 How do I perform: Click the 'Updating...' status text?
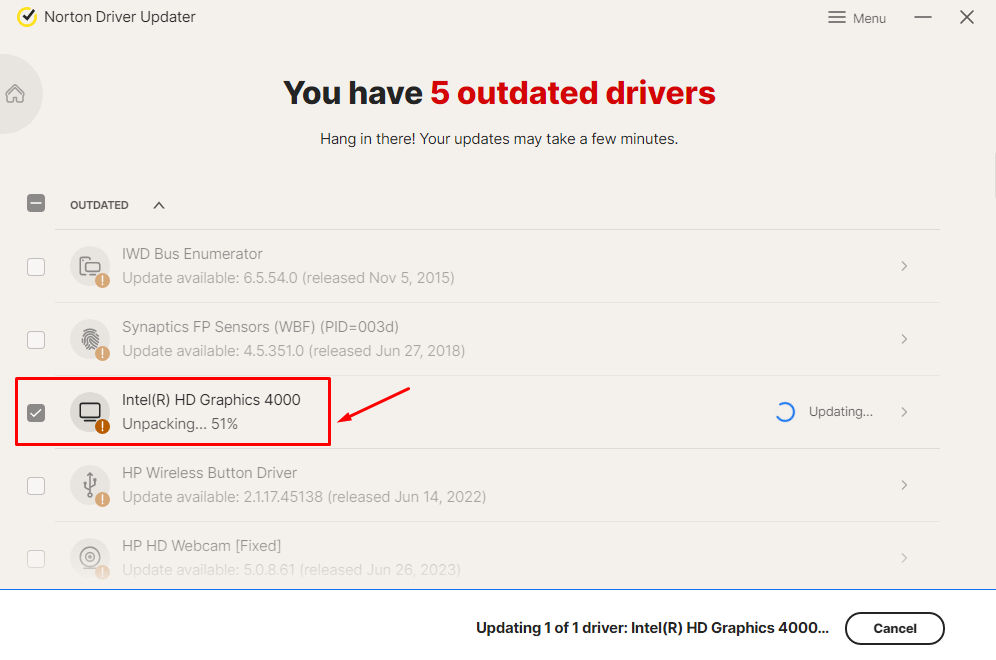pos(840,412)
